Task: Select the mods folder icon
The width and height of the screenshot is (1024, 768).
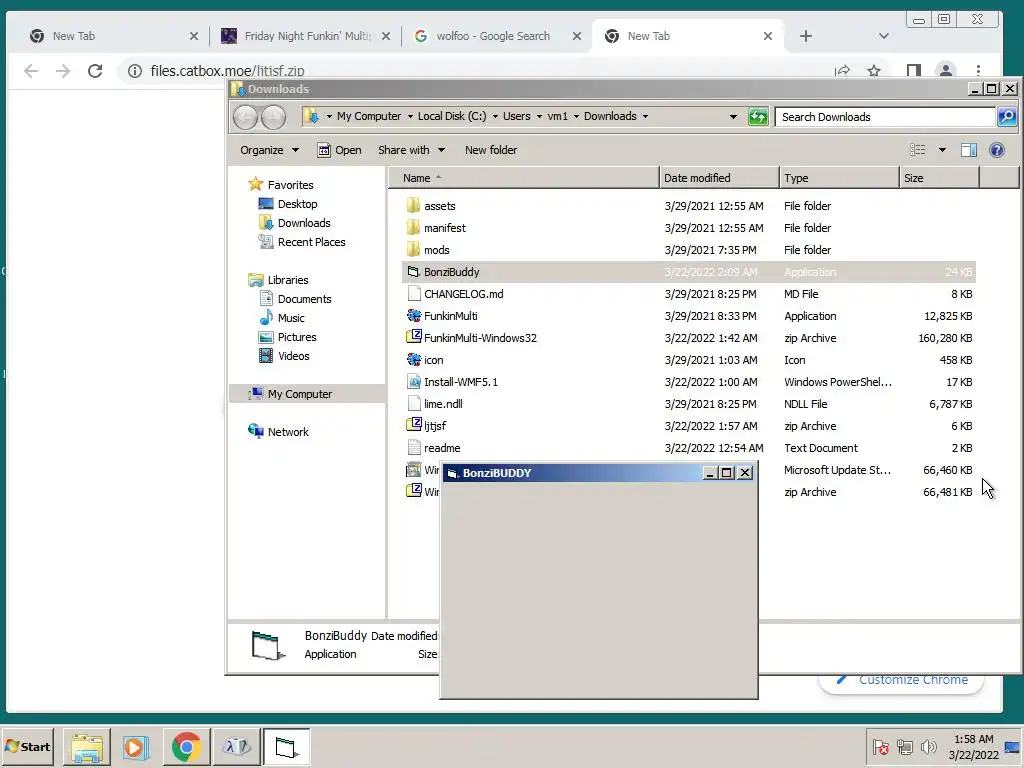Action: point(413,250)
